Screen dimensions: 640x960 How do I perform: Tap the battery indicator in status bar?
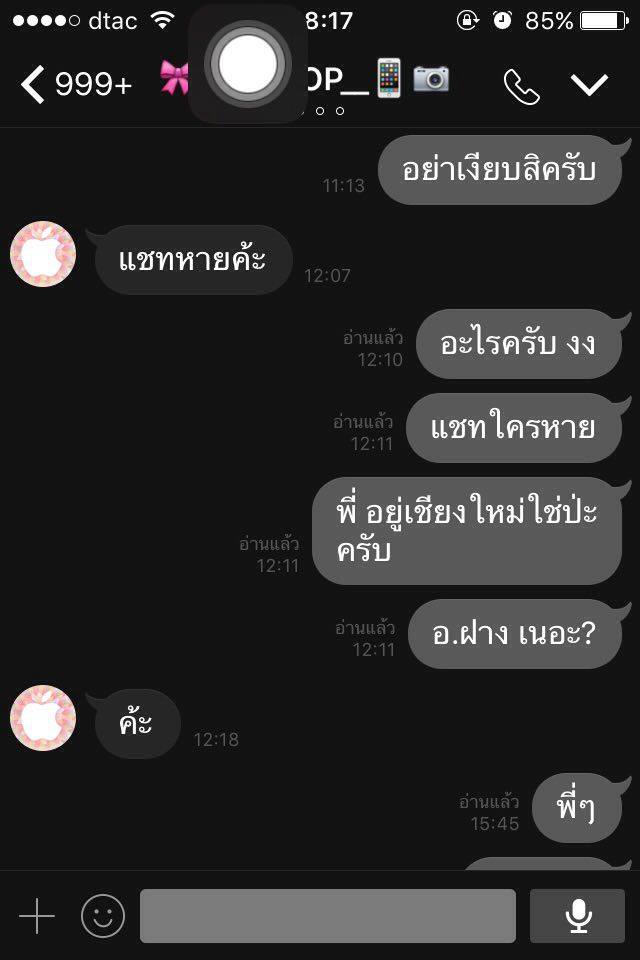tap(604, 21)
